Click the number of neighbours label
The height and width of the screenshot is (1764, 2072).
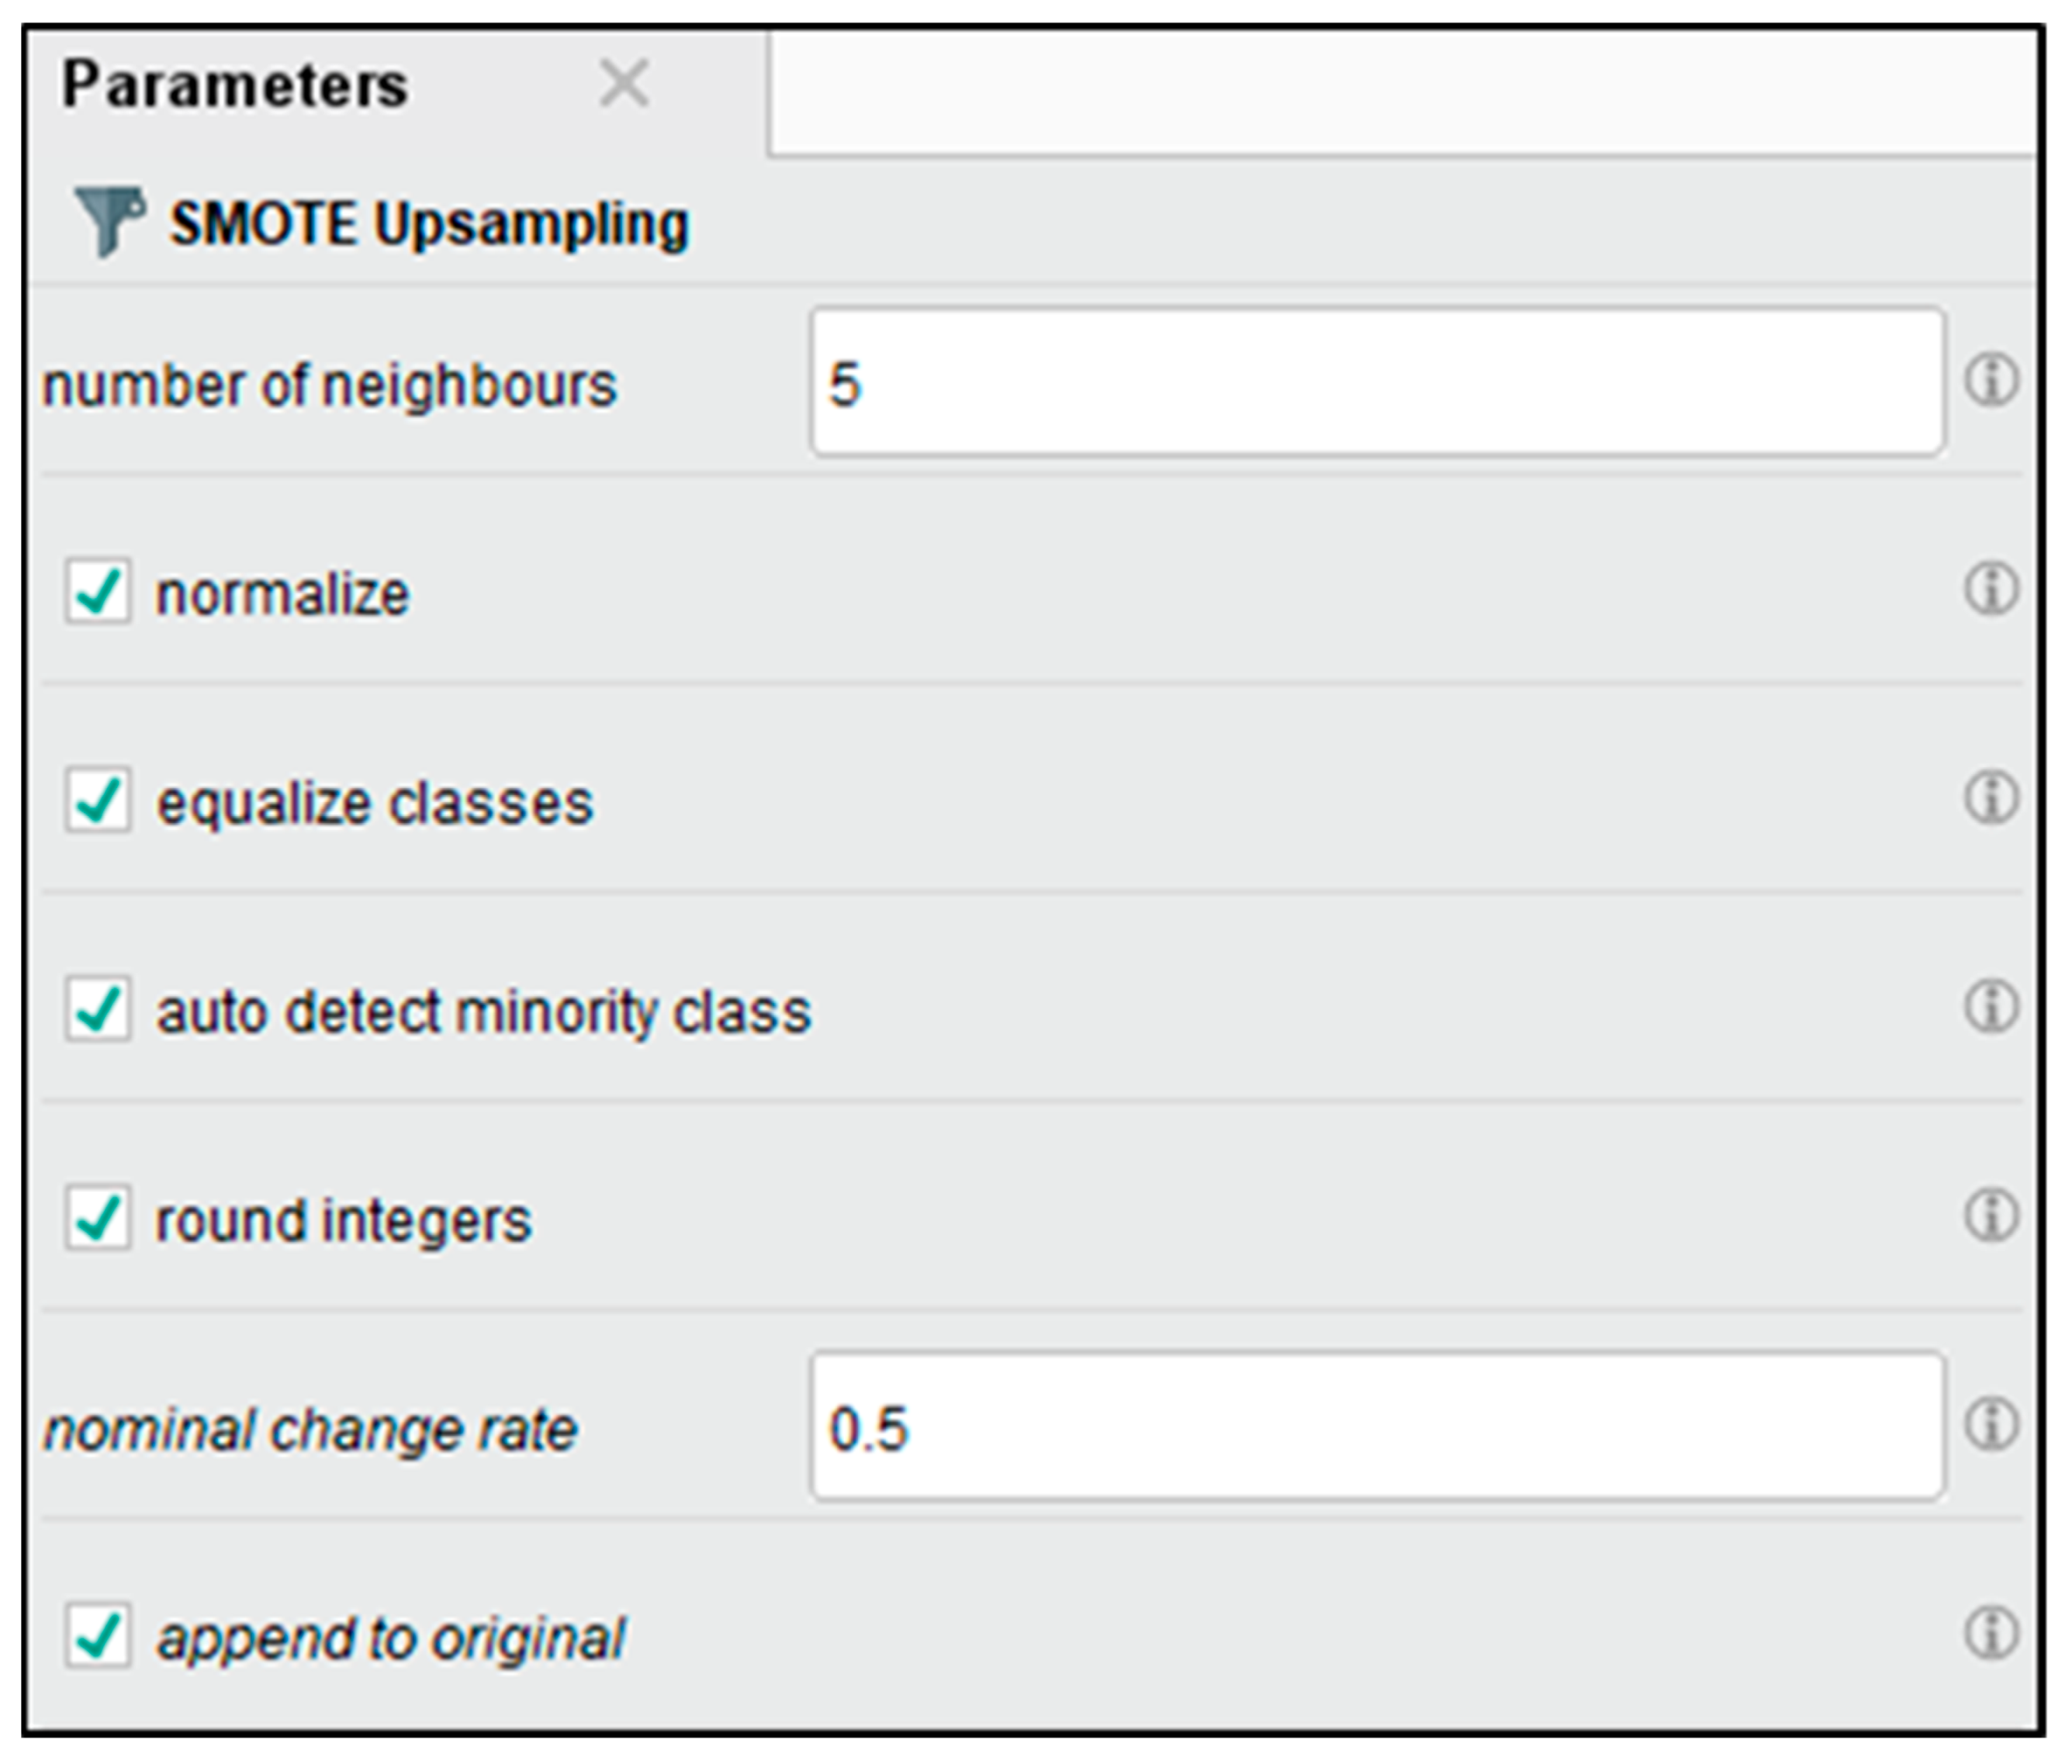tap(330, 386)
